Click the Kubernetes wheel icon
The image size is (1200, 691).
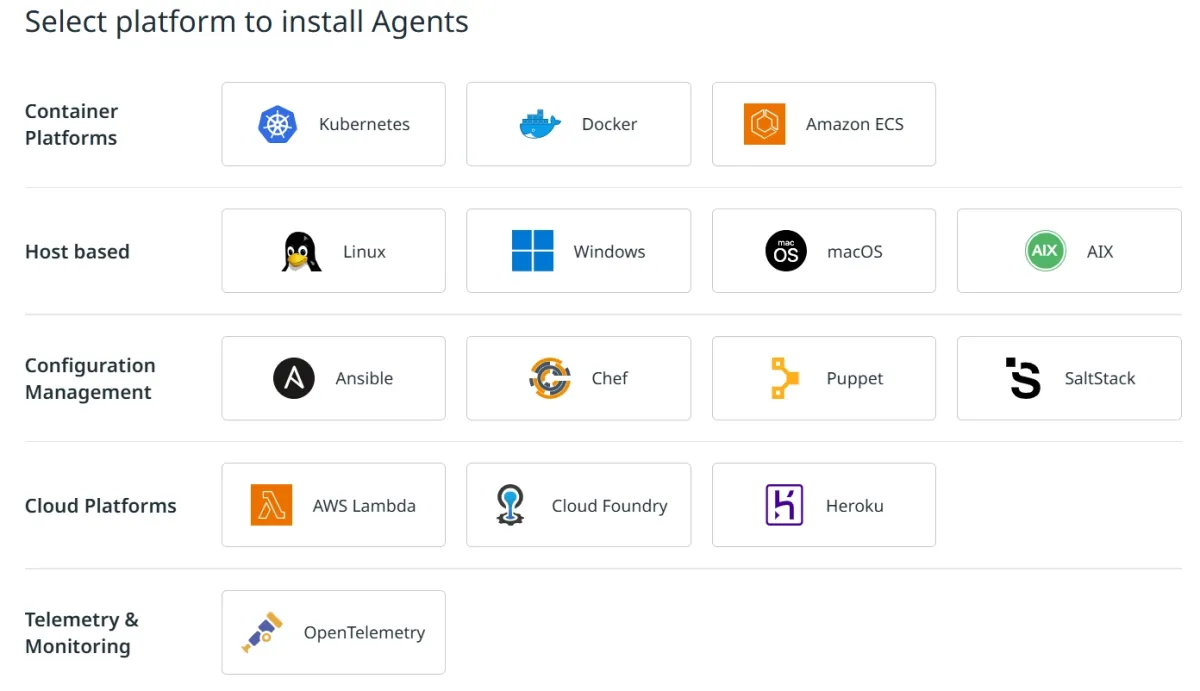[278, 124]
